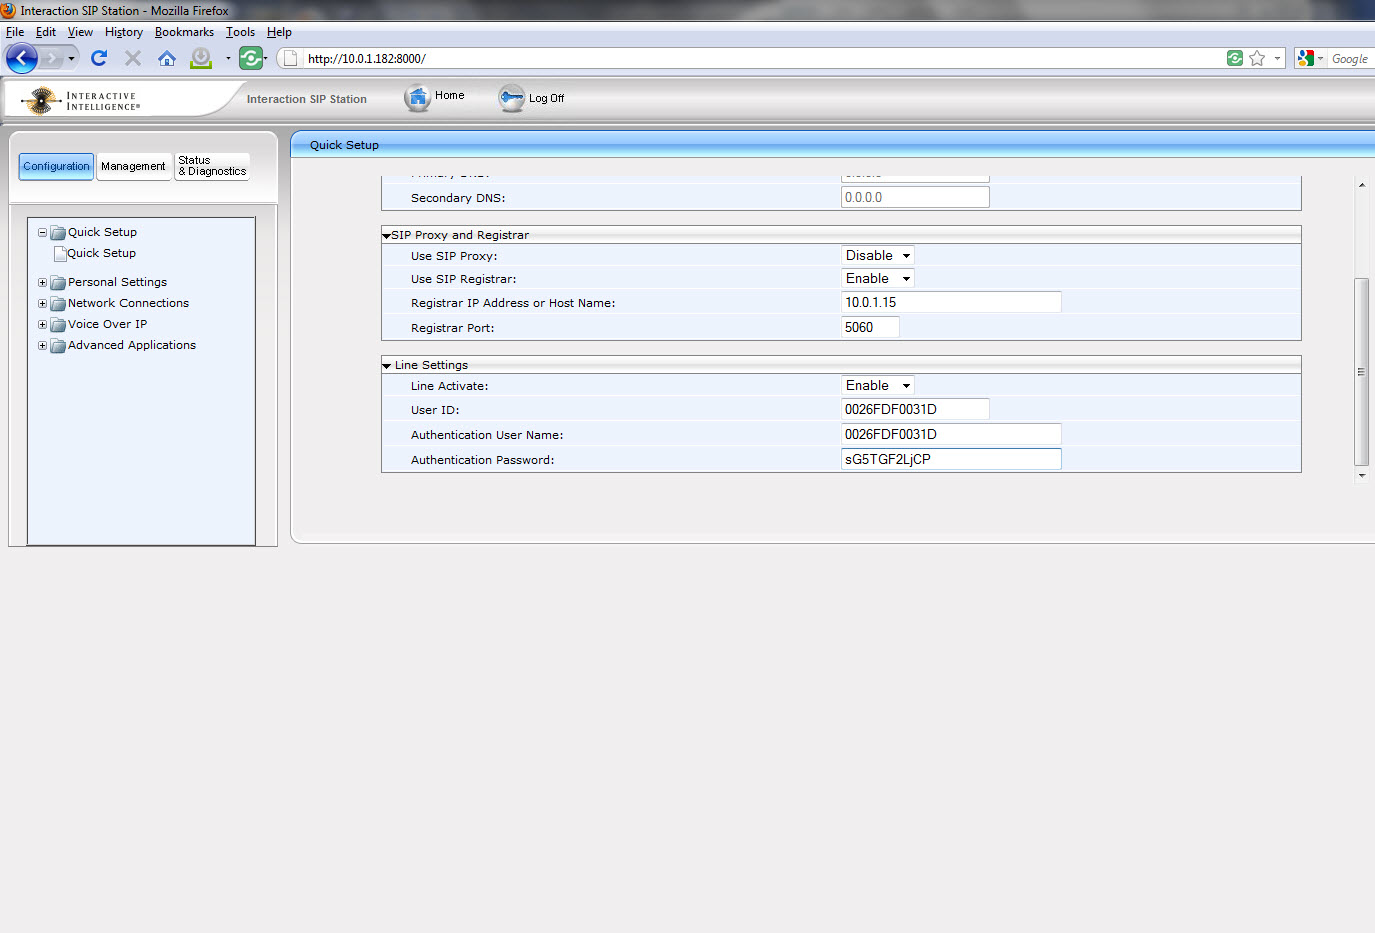The height and width of the screenshot is (933, 1375).
Task: Click the Registrar Port input field
Action: tap(870, 328)
